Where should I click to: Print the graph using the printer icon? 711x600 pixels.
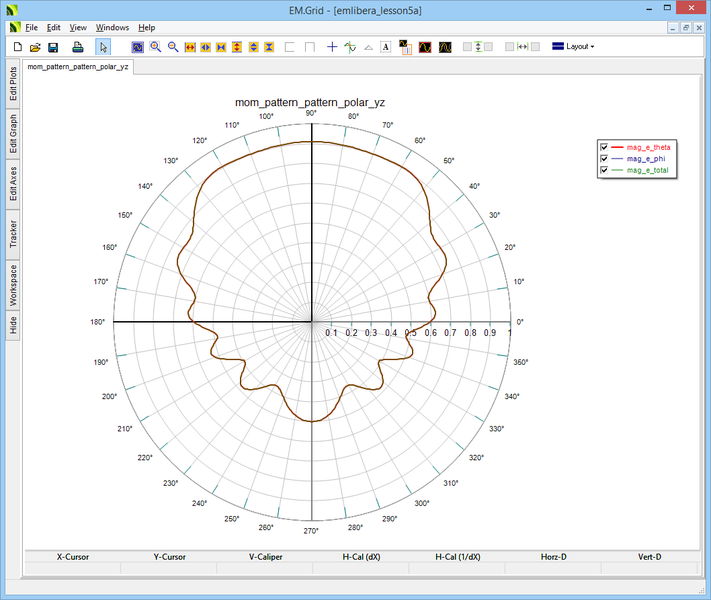tap(77, 47)
